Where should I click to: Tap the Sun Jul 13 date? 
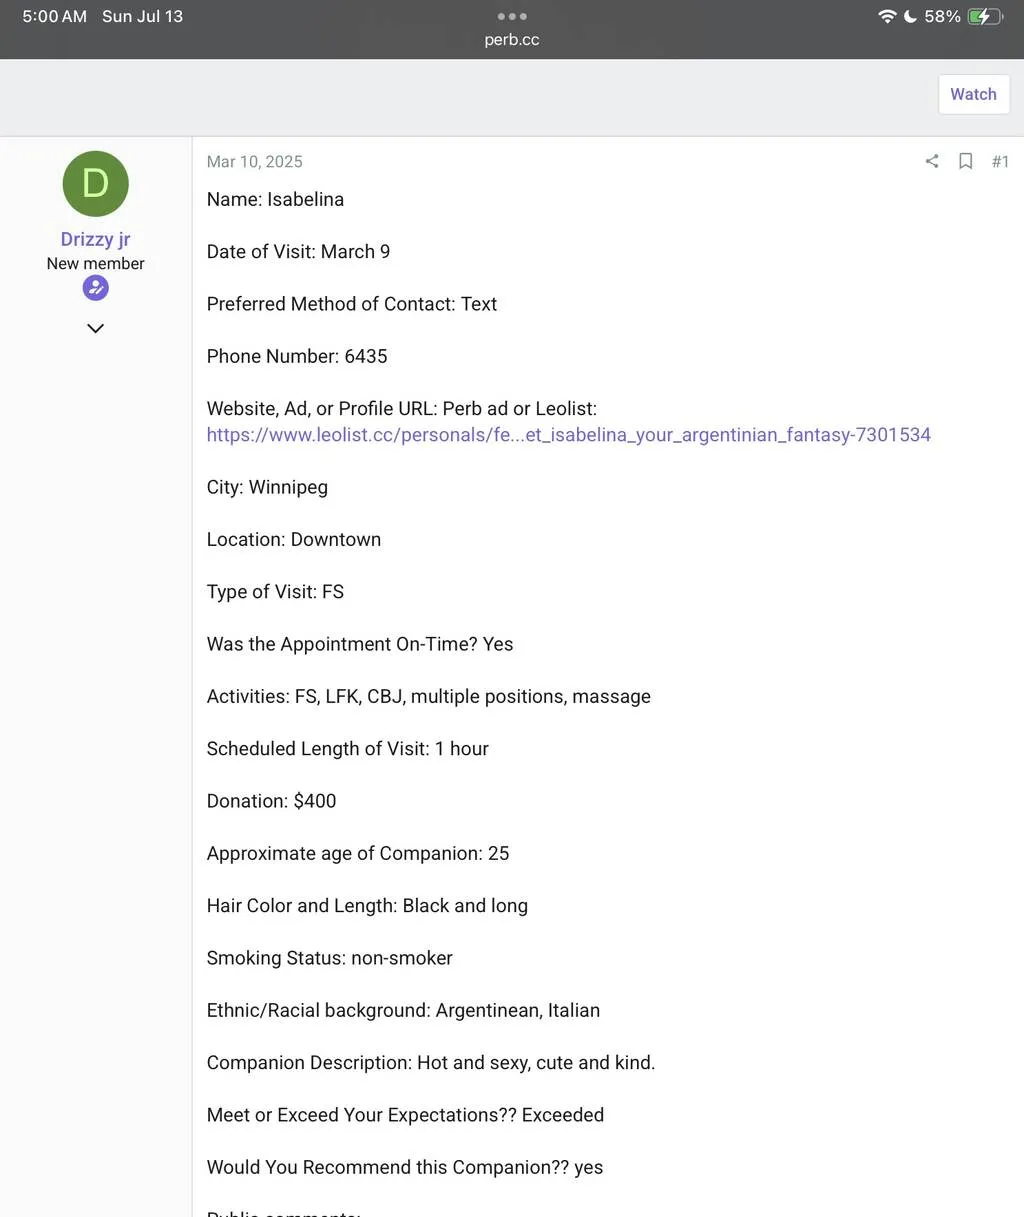(x=142, y=16)
